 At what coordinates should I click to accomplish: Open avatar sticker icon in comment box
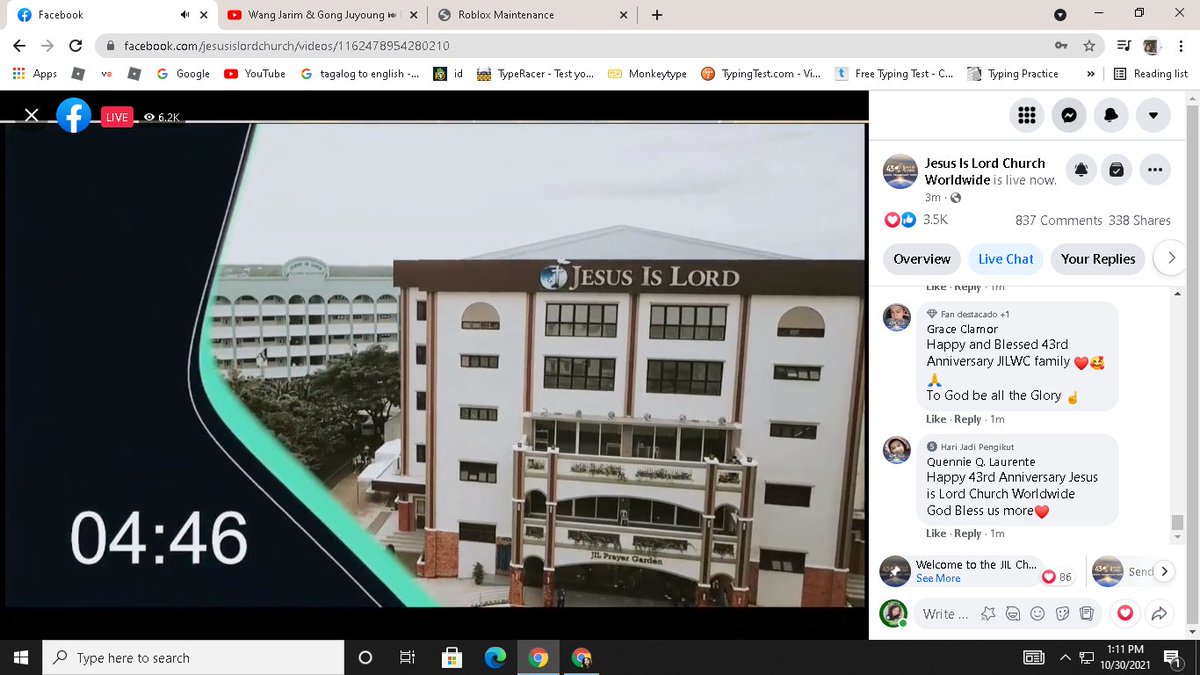coord(1012,613)
